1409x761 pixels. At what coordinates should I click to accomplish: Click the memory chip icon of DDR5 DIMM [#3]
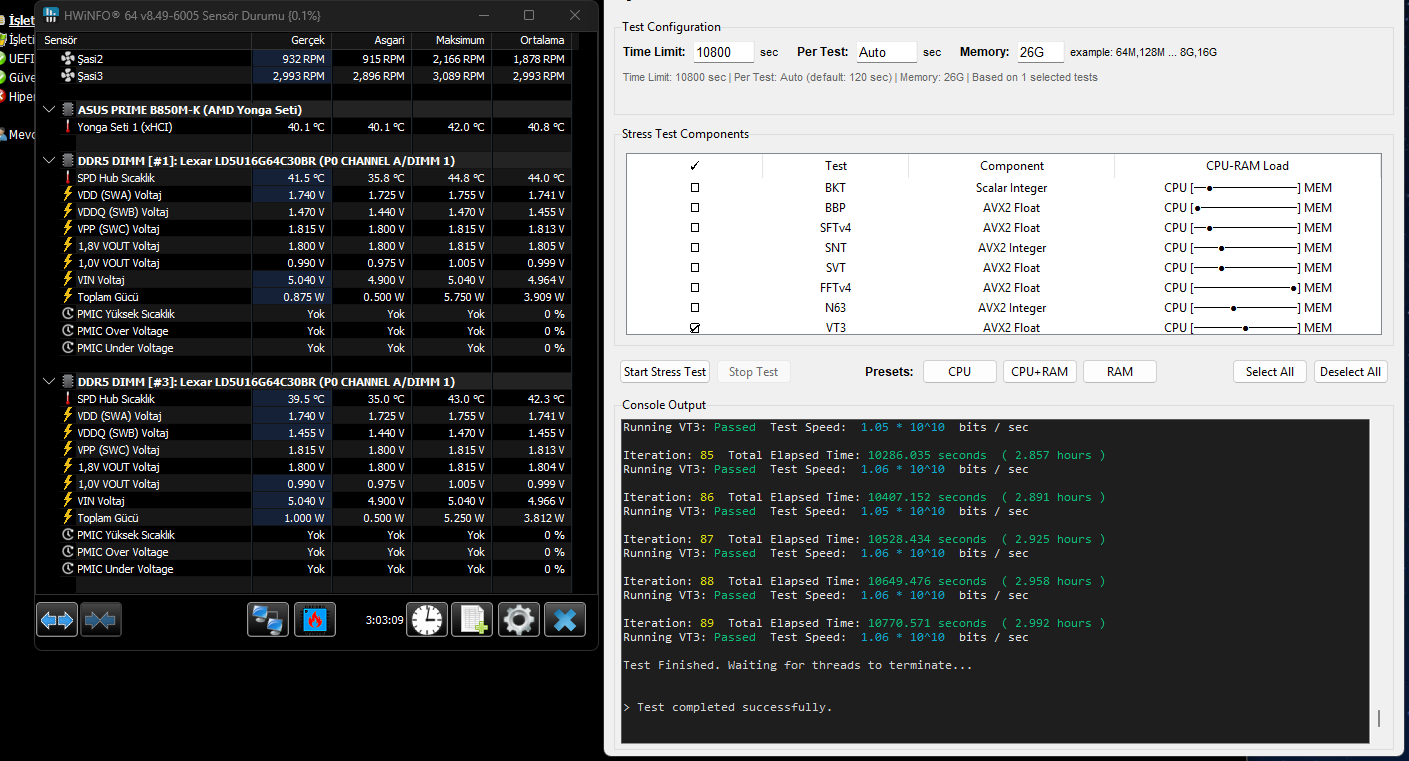click(x=68, y=381)
